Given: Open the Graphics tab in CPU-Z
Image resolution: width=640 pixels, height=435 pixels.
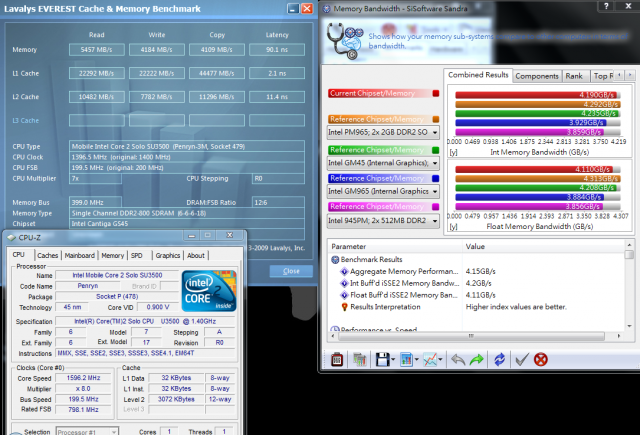Looking at the screenshot, I should point(168,255).
